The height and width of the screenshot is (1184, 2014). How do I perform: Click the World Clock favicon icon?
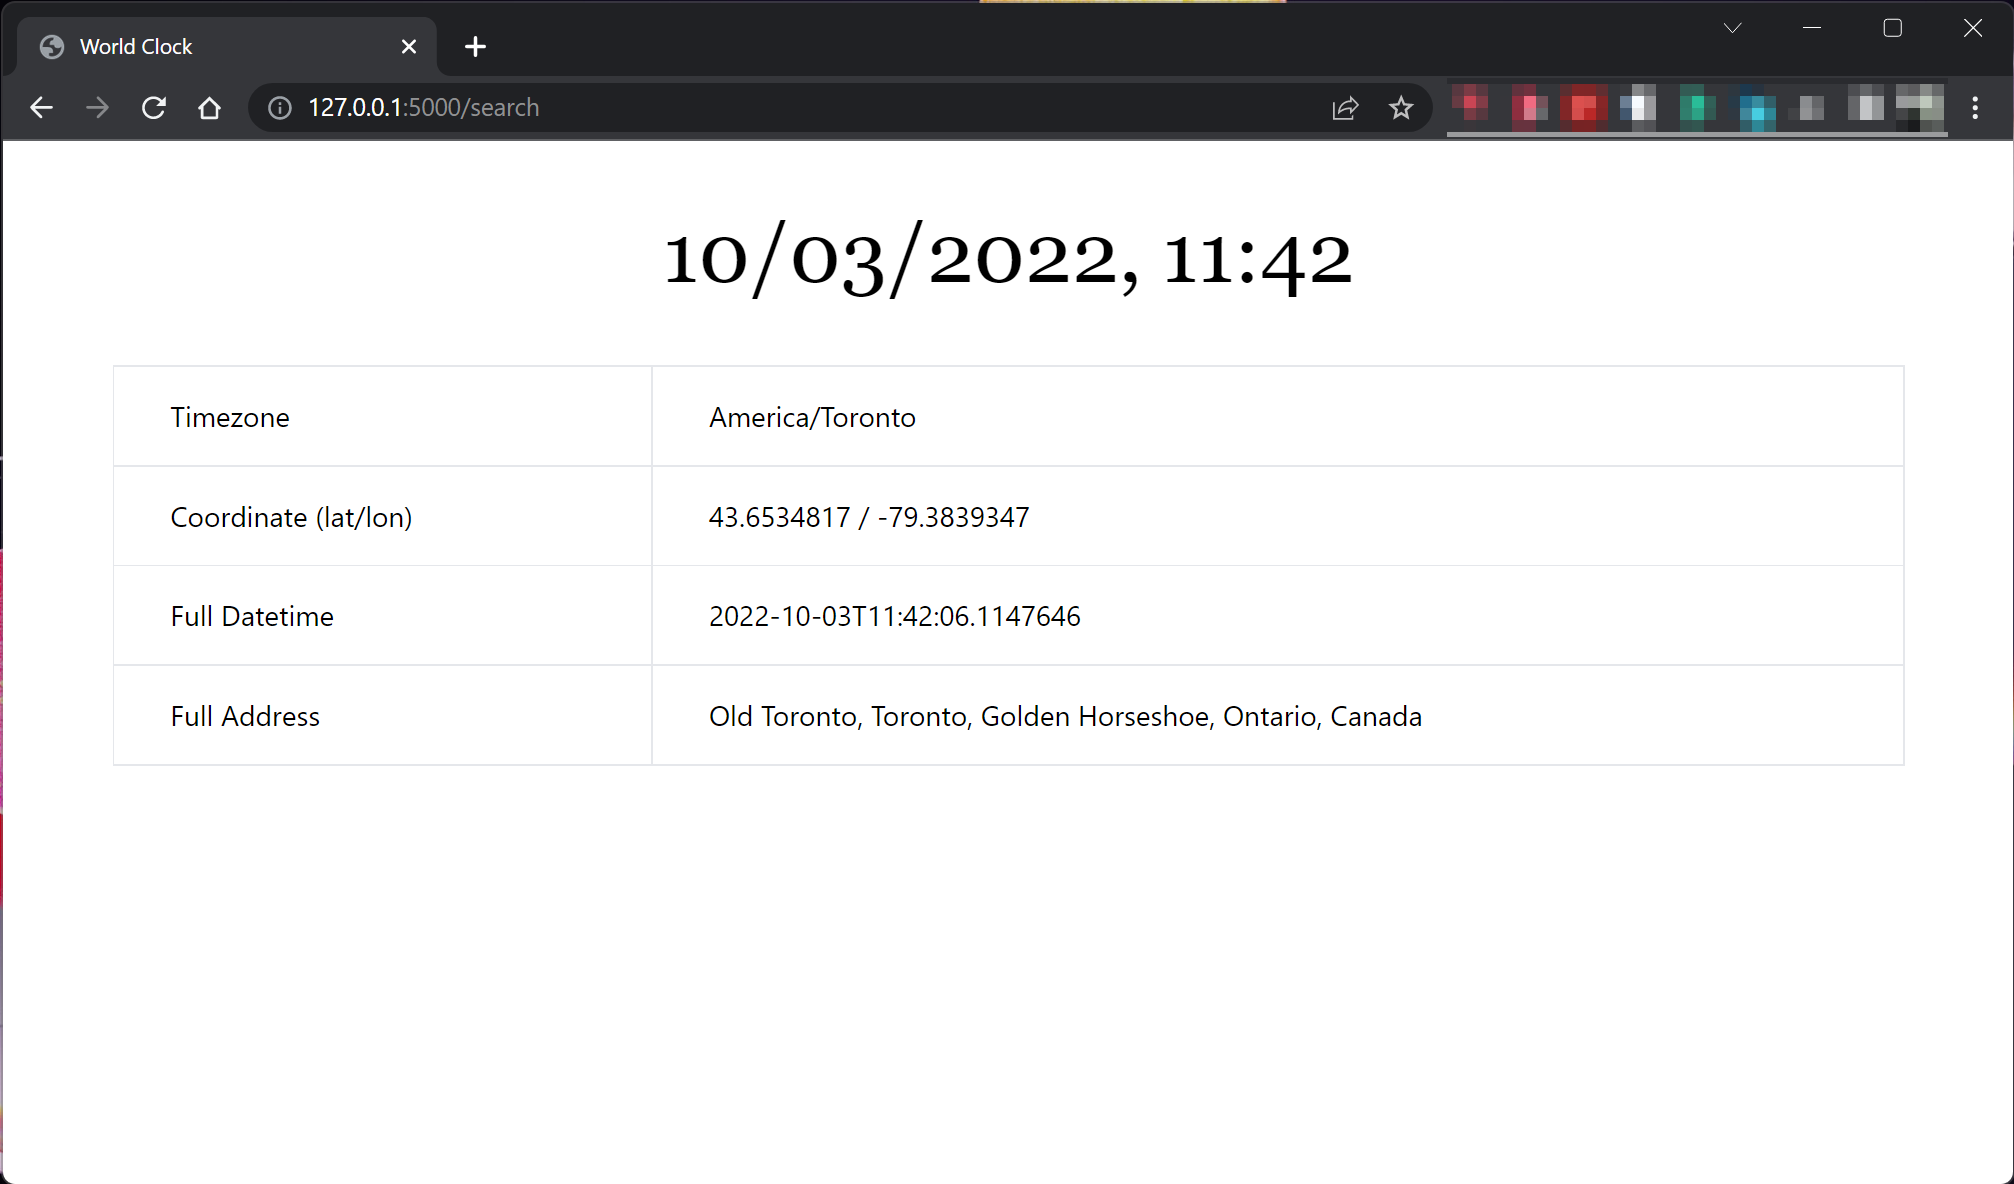point(51,47)
